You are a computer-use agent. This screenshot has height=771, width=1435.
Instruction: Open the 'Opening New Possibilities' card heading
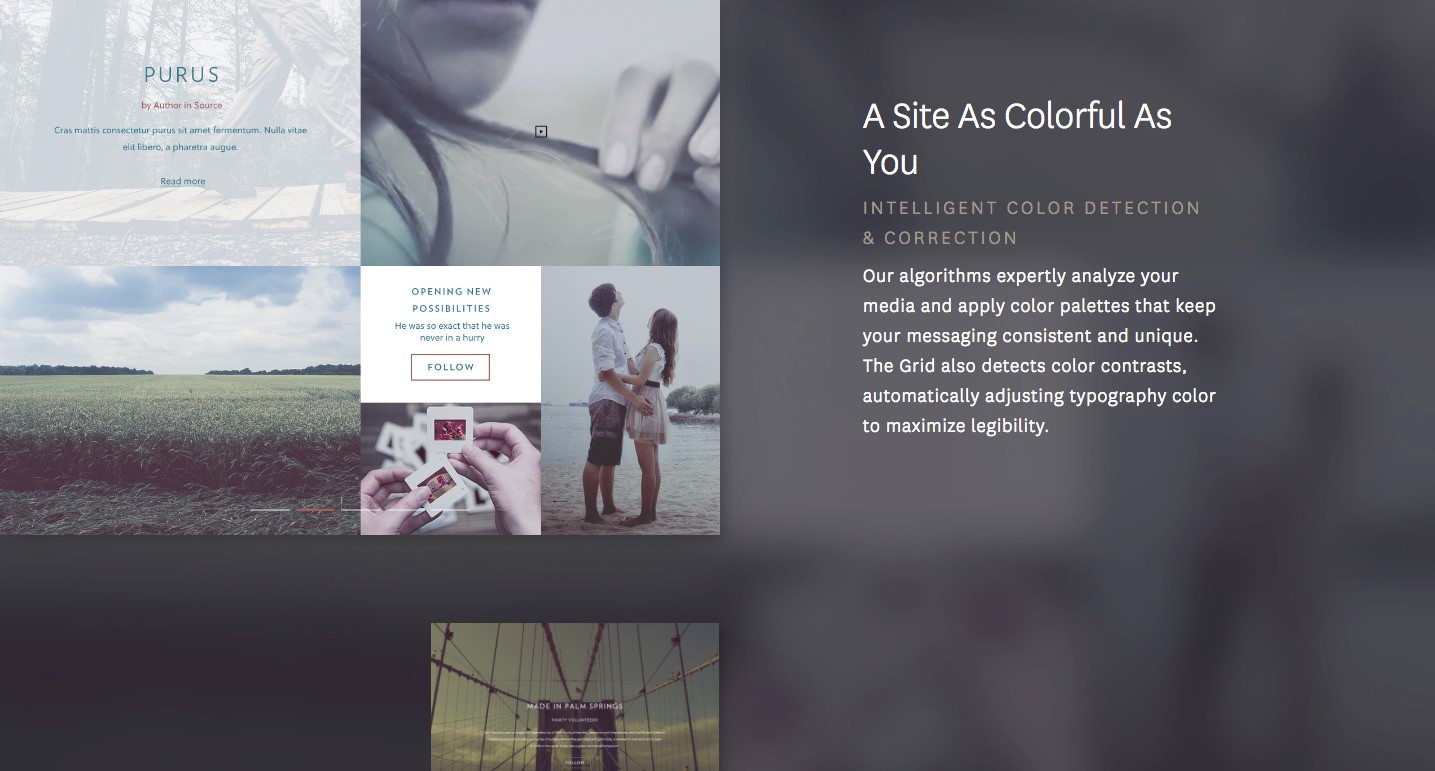(x=451, y=300)
